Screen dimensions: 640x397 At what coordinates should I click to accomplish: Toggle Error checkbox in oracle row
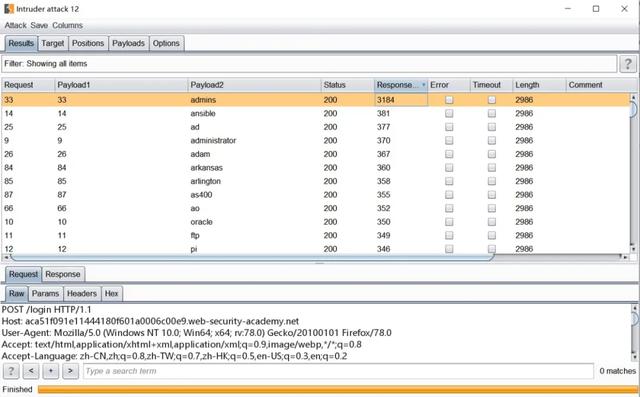[449, 222]
